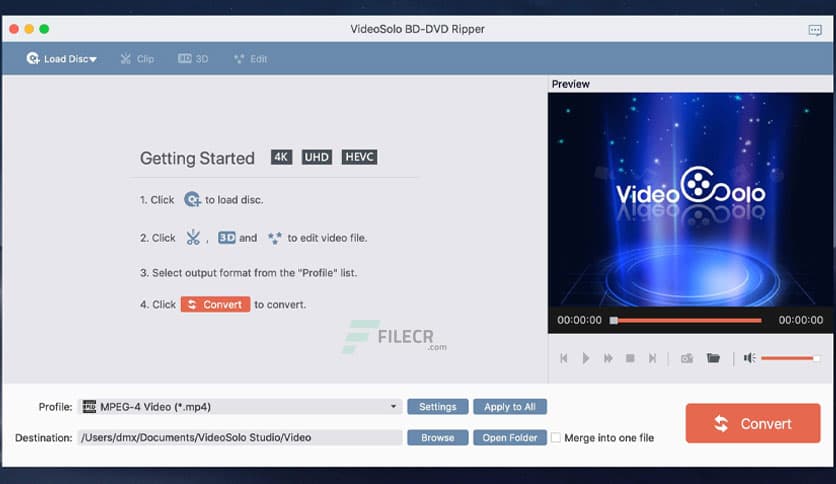Click the large orange Convert button

click(x=753, y=423)
